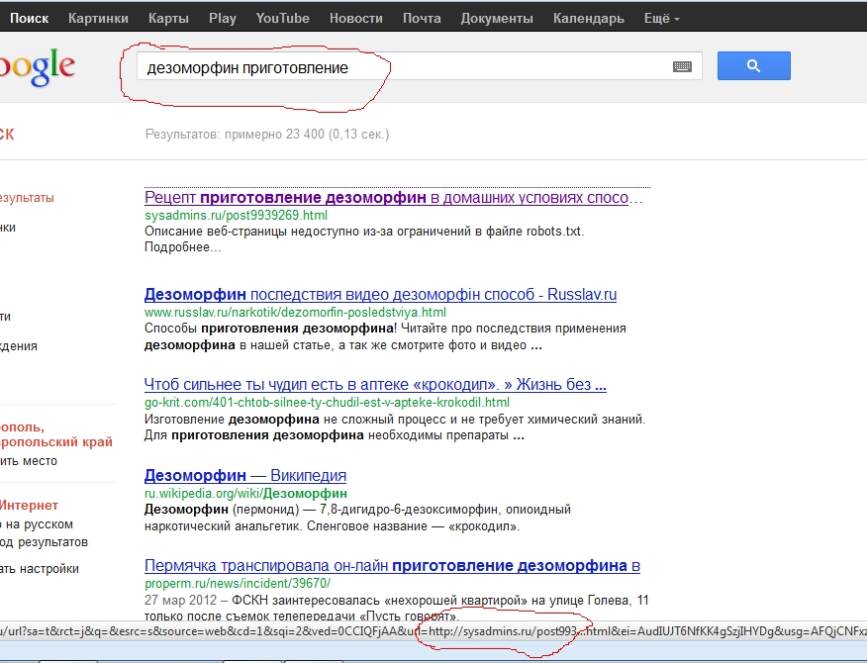Click the snippet dated 27 мар 2012

pos(396,607)
